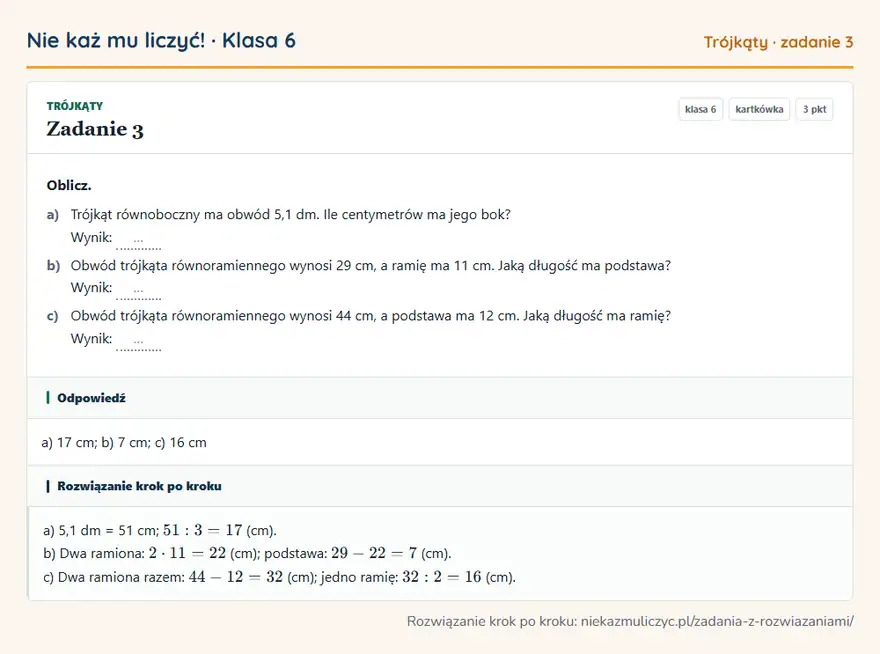Click the Wynik blank for question b)
The width and height of the screenshot is (880, 654).
point(139,290)
